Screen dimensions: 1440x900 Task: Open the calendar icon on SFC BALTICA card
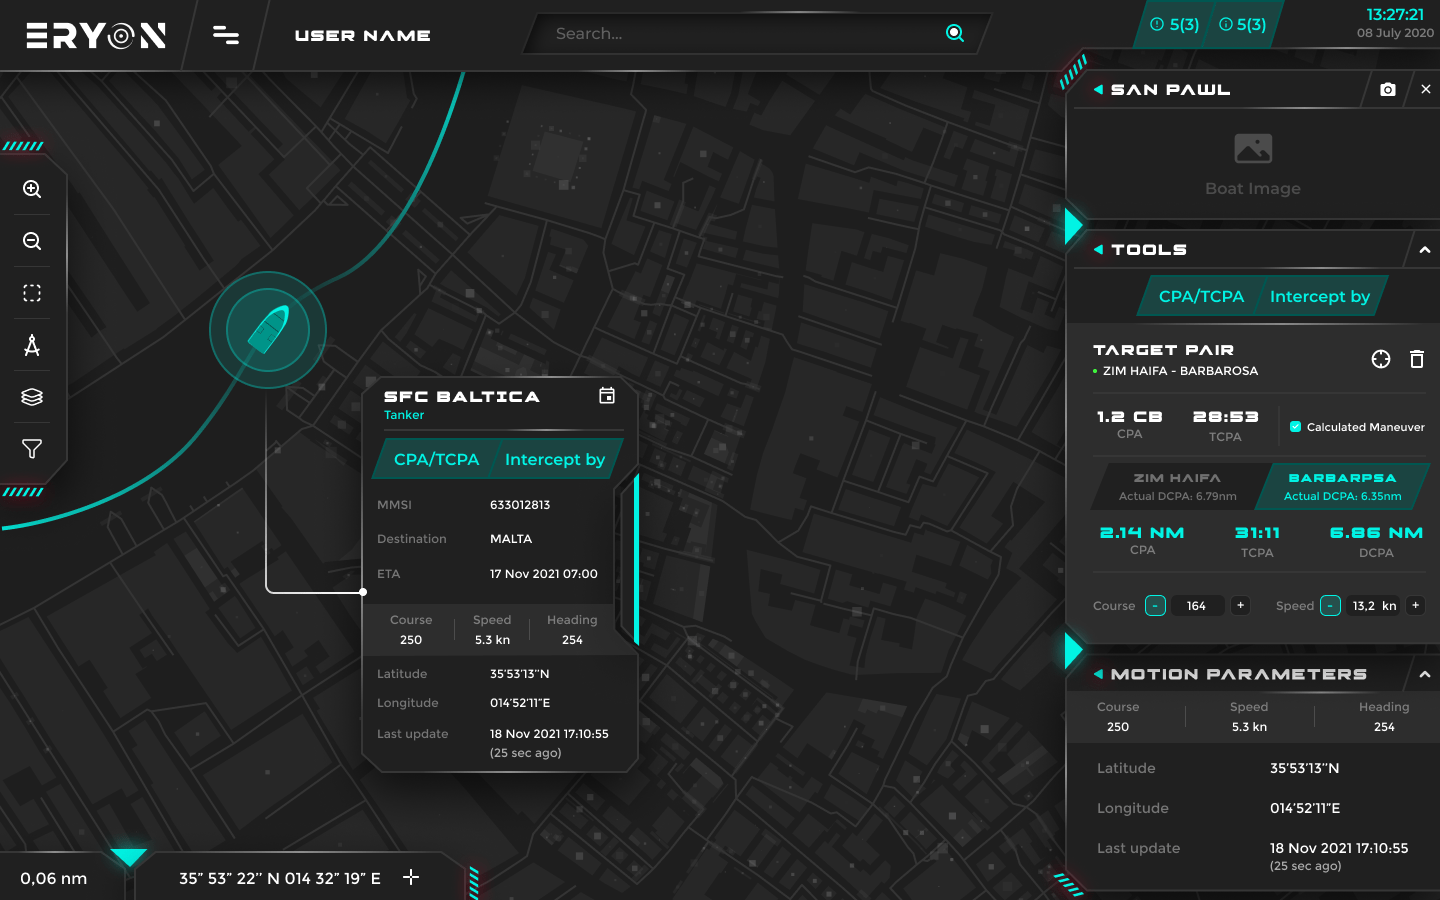click(607, 396)
